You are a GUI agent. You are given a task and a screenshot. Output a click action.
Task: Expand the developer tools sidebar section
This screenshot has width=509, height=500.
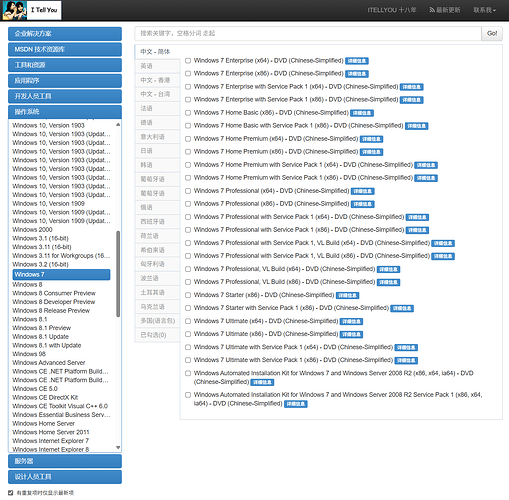coord(65,96)
